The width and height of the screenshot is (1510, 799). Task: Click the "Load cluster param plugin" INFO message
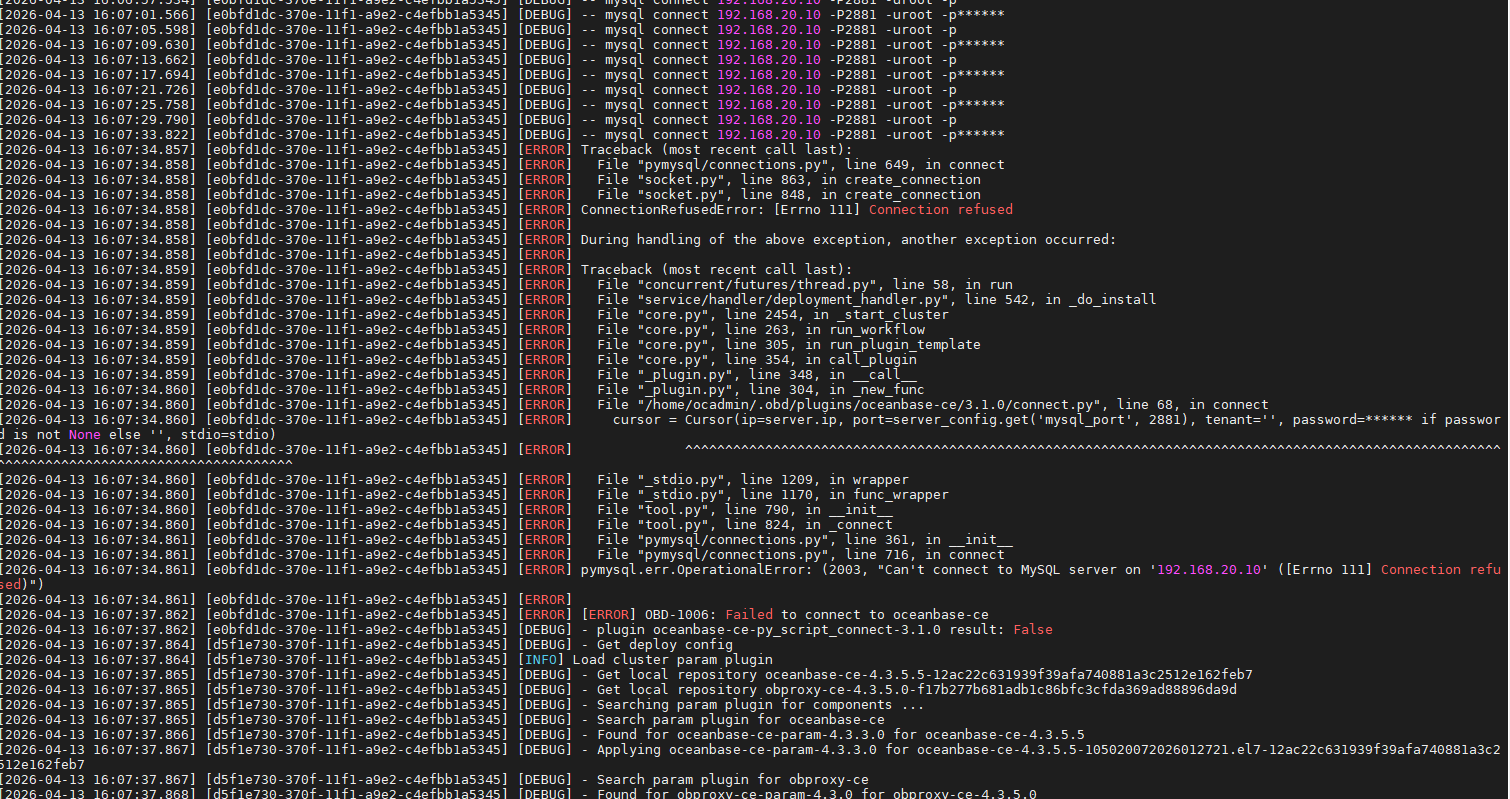pyautogui.click(x=672, y=660)
